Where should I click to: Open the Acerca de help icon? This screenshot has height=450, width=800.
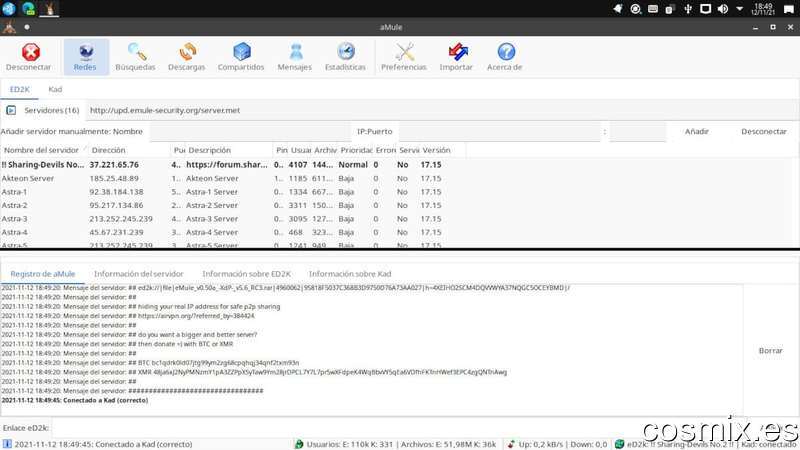click(x=505, y=57)
